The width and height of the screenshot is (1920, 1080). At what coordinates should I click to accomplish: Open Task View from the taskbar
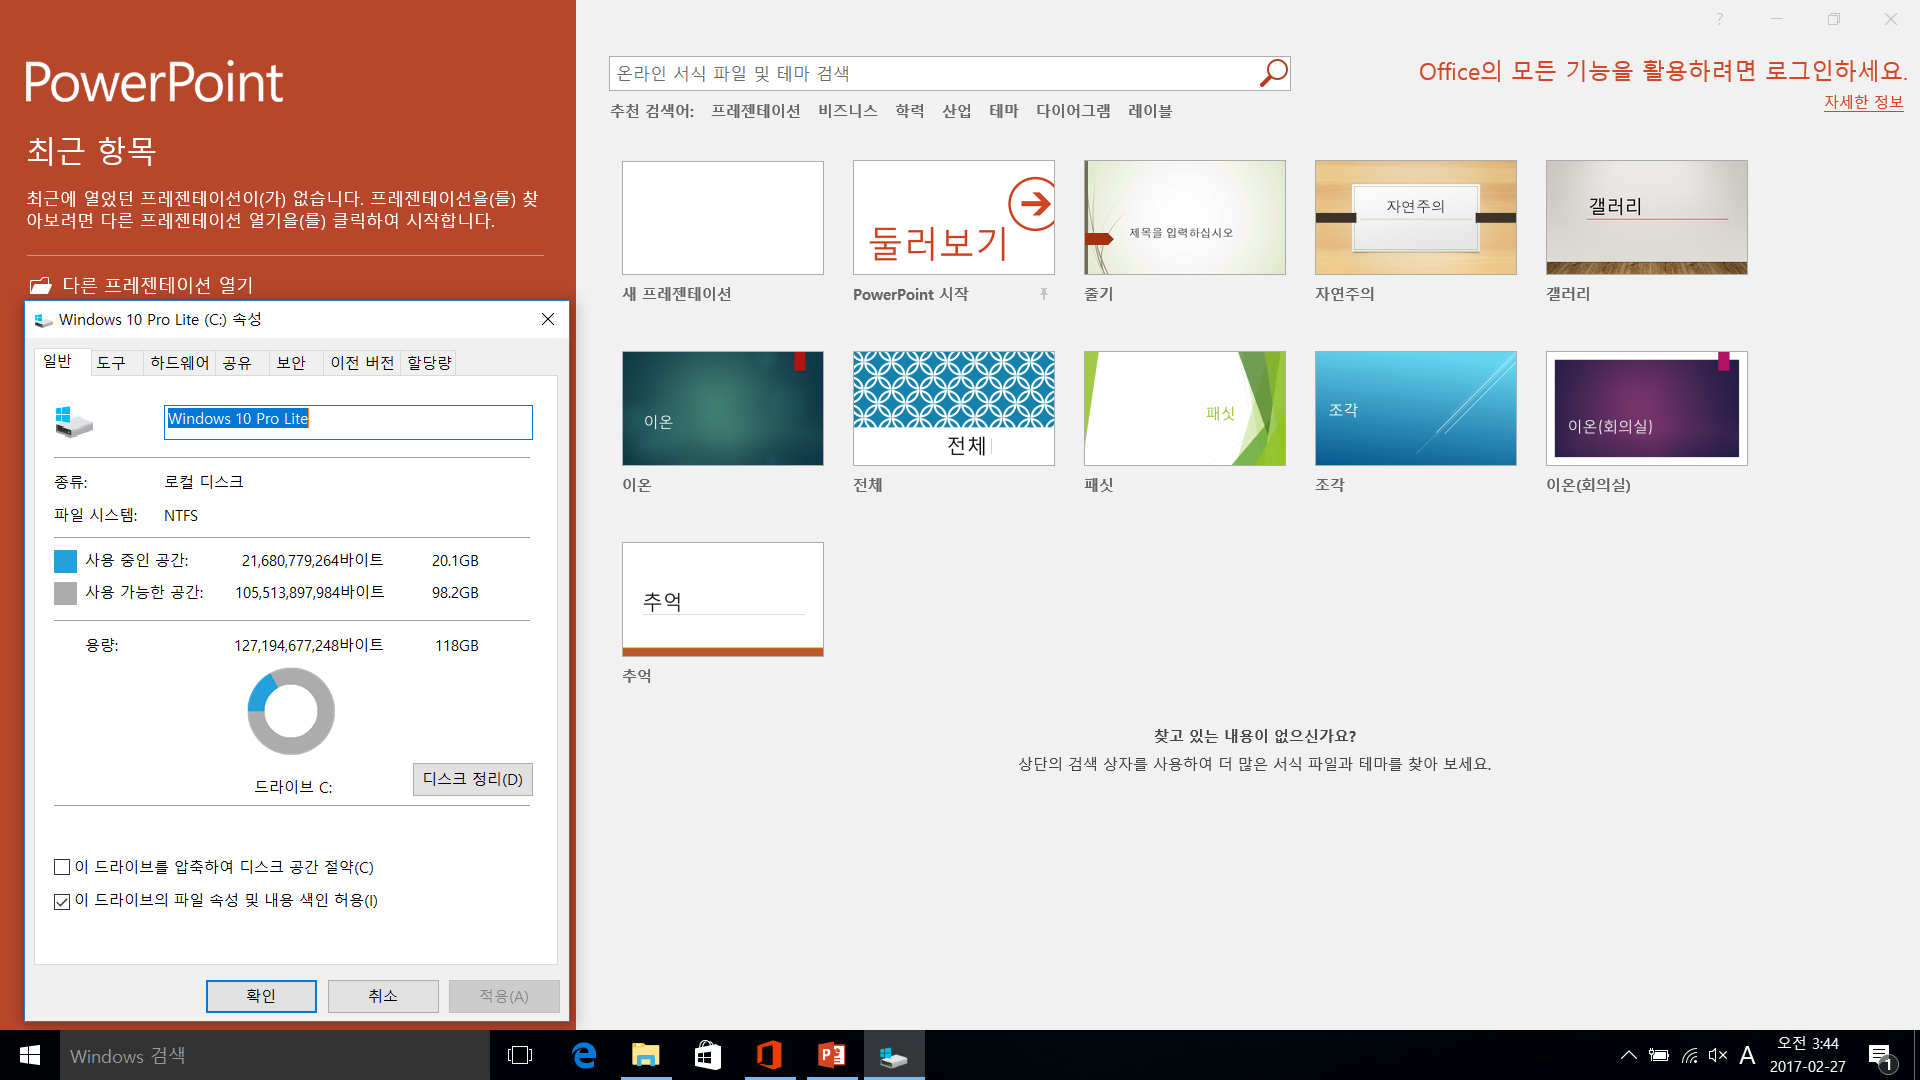coord(520,1055)
